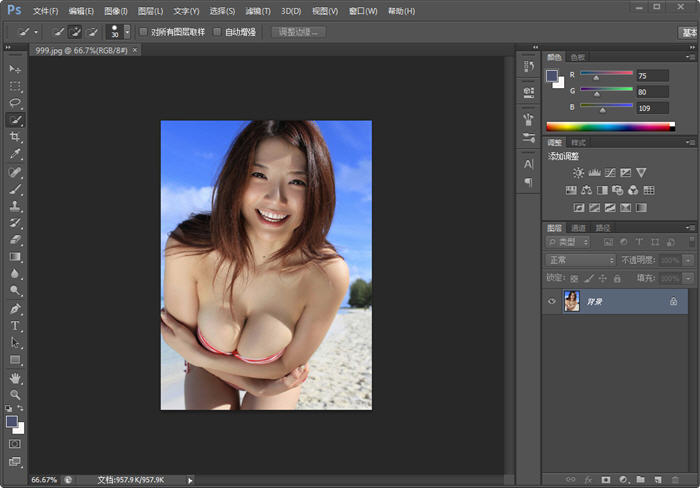The image size is (700, 488).
Task: Open the fill 填充 dropdown arrow
Action: pos(688,279)
